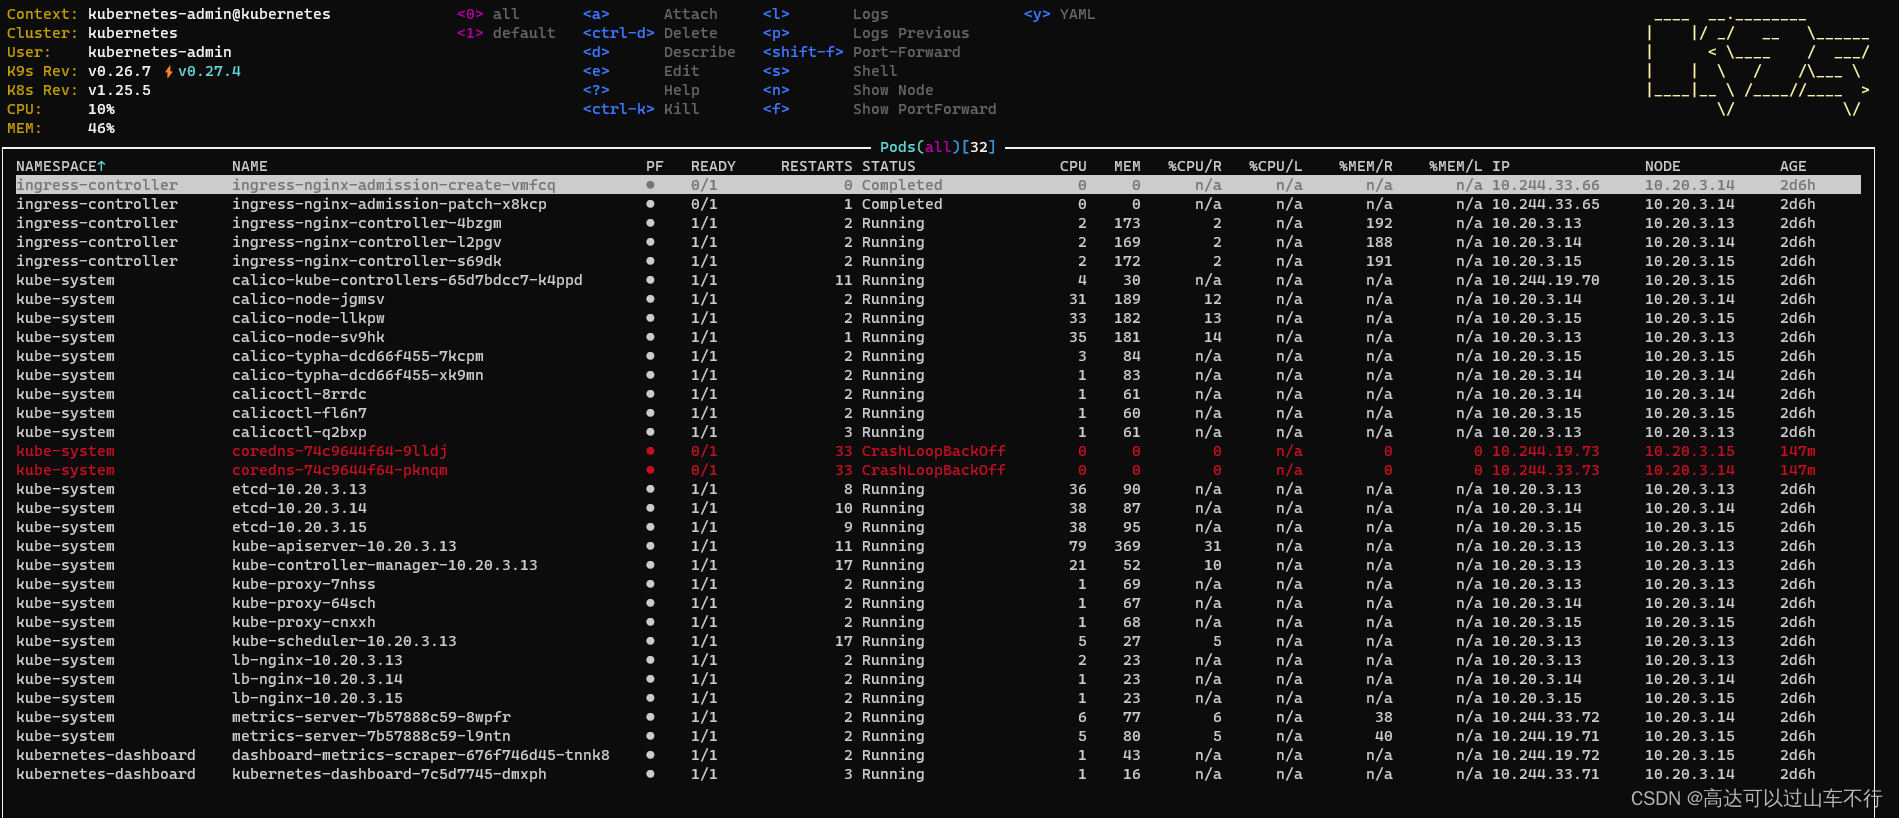Select metrics-server-7b57888c59-l9ntn pod

click(938, 736)
